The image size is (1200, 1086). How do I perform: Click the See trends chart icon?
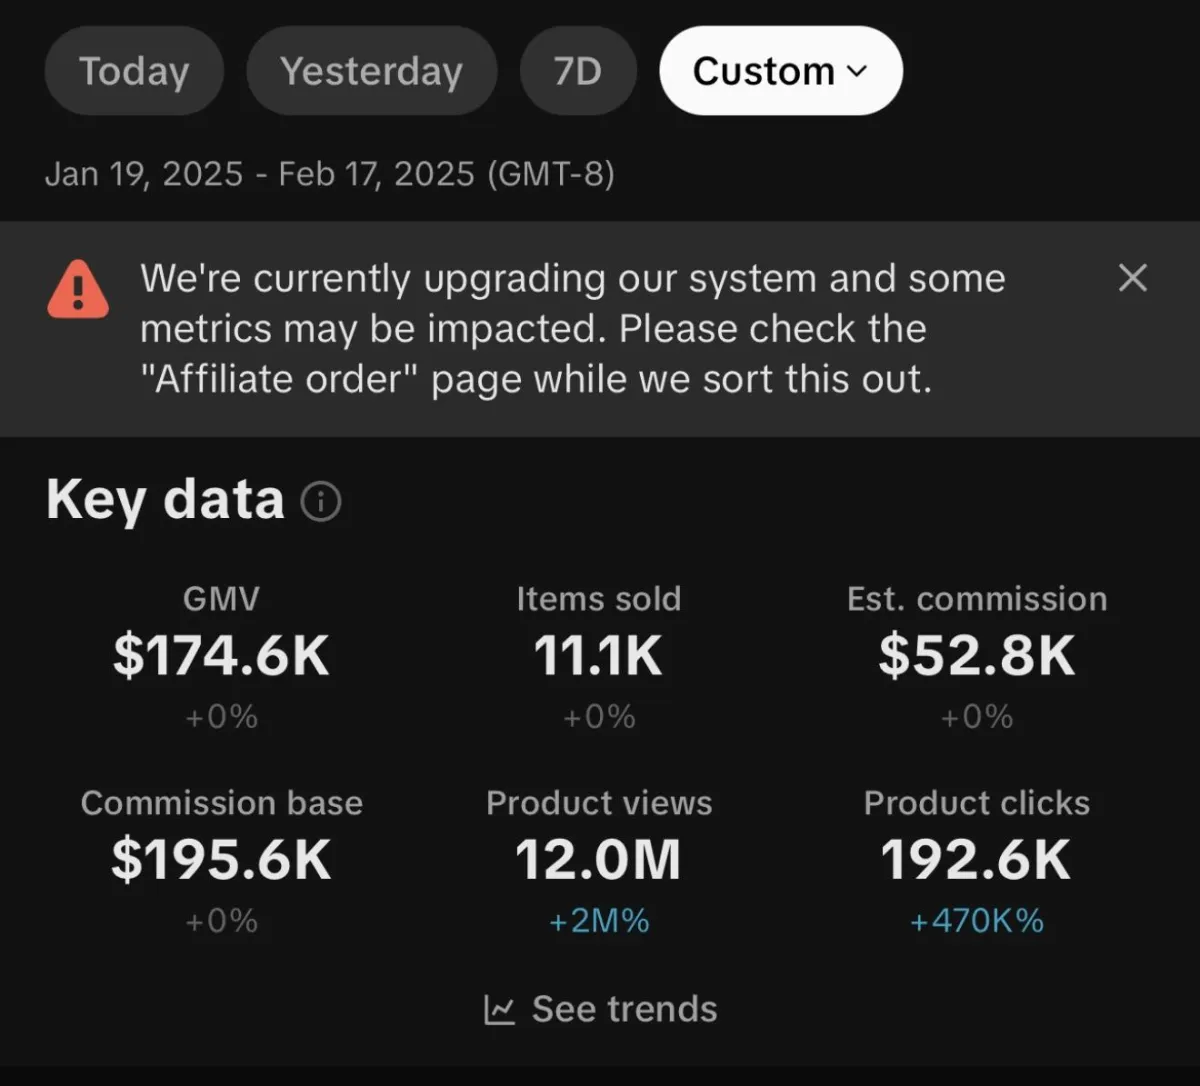(499, 1010)
